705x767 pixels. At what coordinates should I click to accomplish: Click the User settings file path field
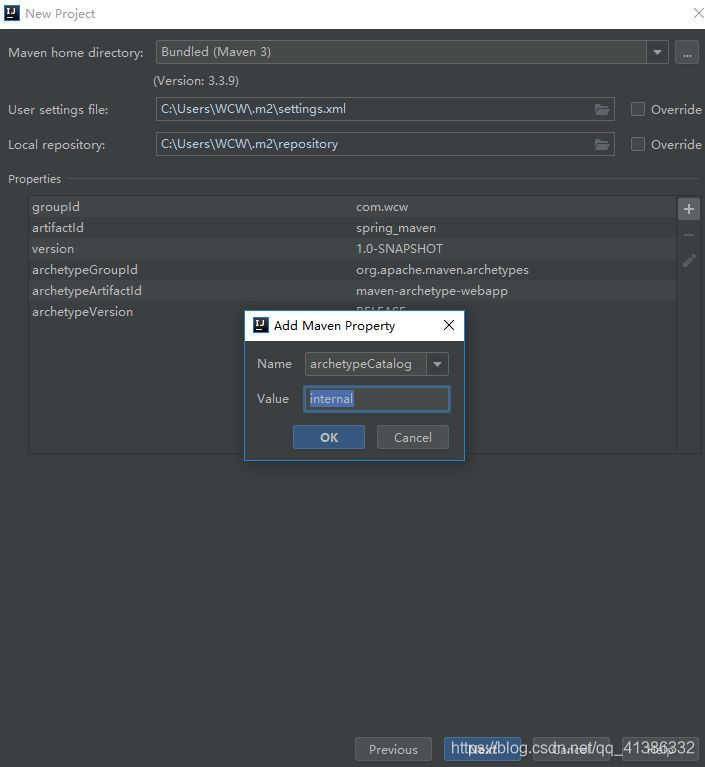[385, 109]
